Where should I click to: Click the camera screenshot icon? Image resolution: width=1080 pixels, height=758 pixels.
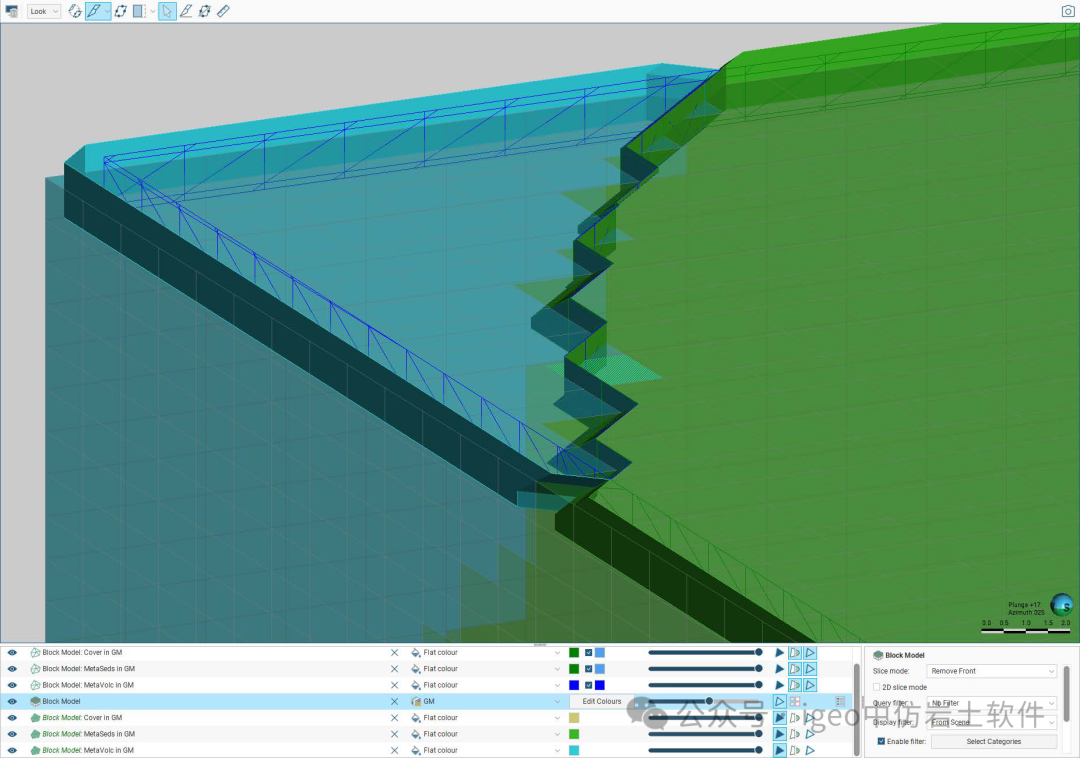pos(1067,11)
